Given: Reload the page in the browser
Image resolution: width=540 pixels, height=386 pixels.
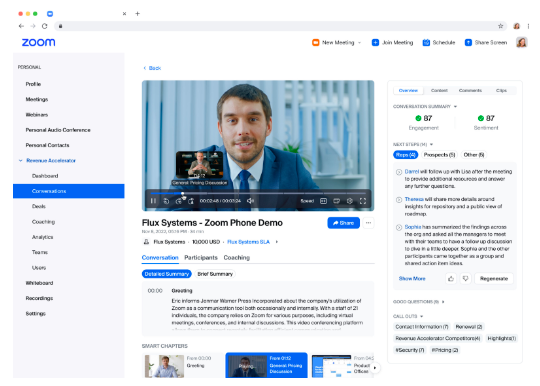Looking at the screenshot, I should [44, 26].
